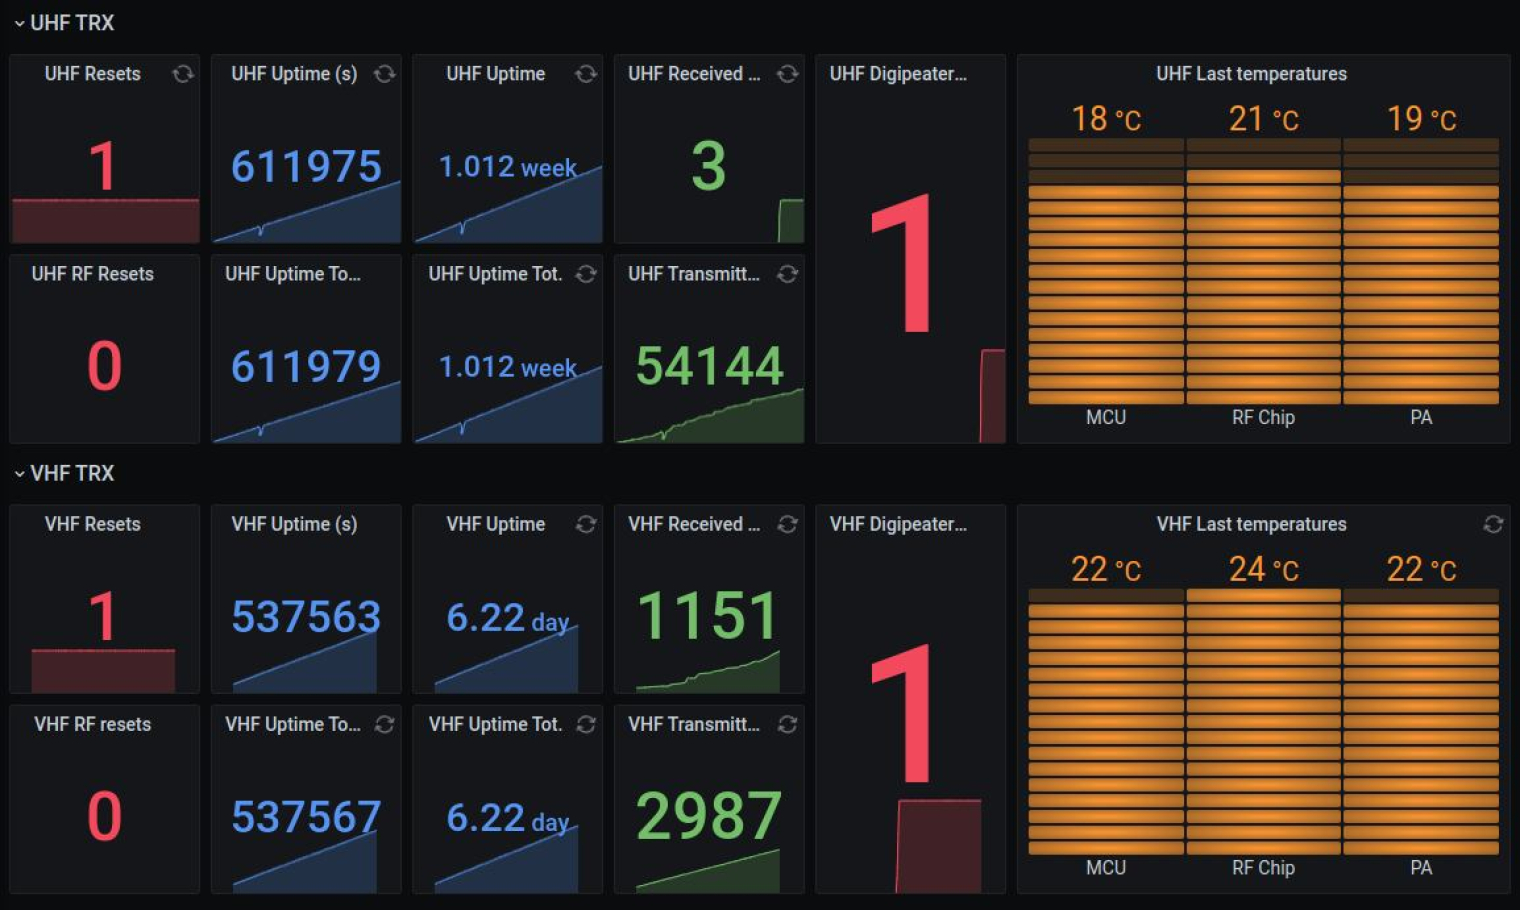Click refresh icon on UHF Resets panel
1520x910 pixels.
pos(183,74)
